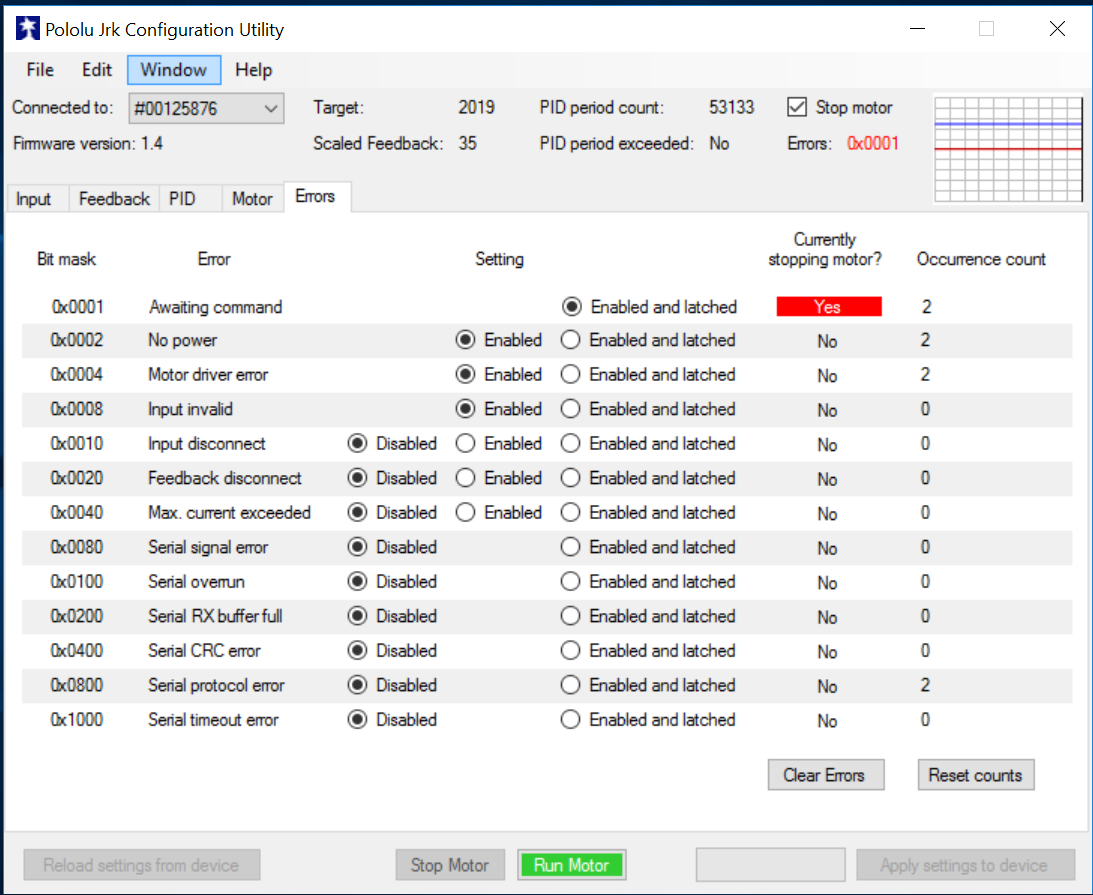Select Enabled and latched for Serial overrun
Image resolution: width=1093 pixels, height=895 pixels.
648,581
